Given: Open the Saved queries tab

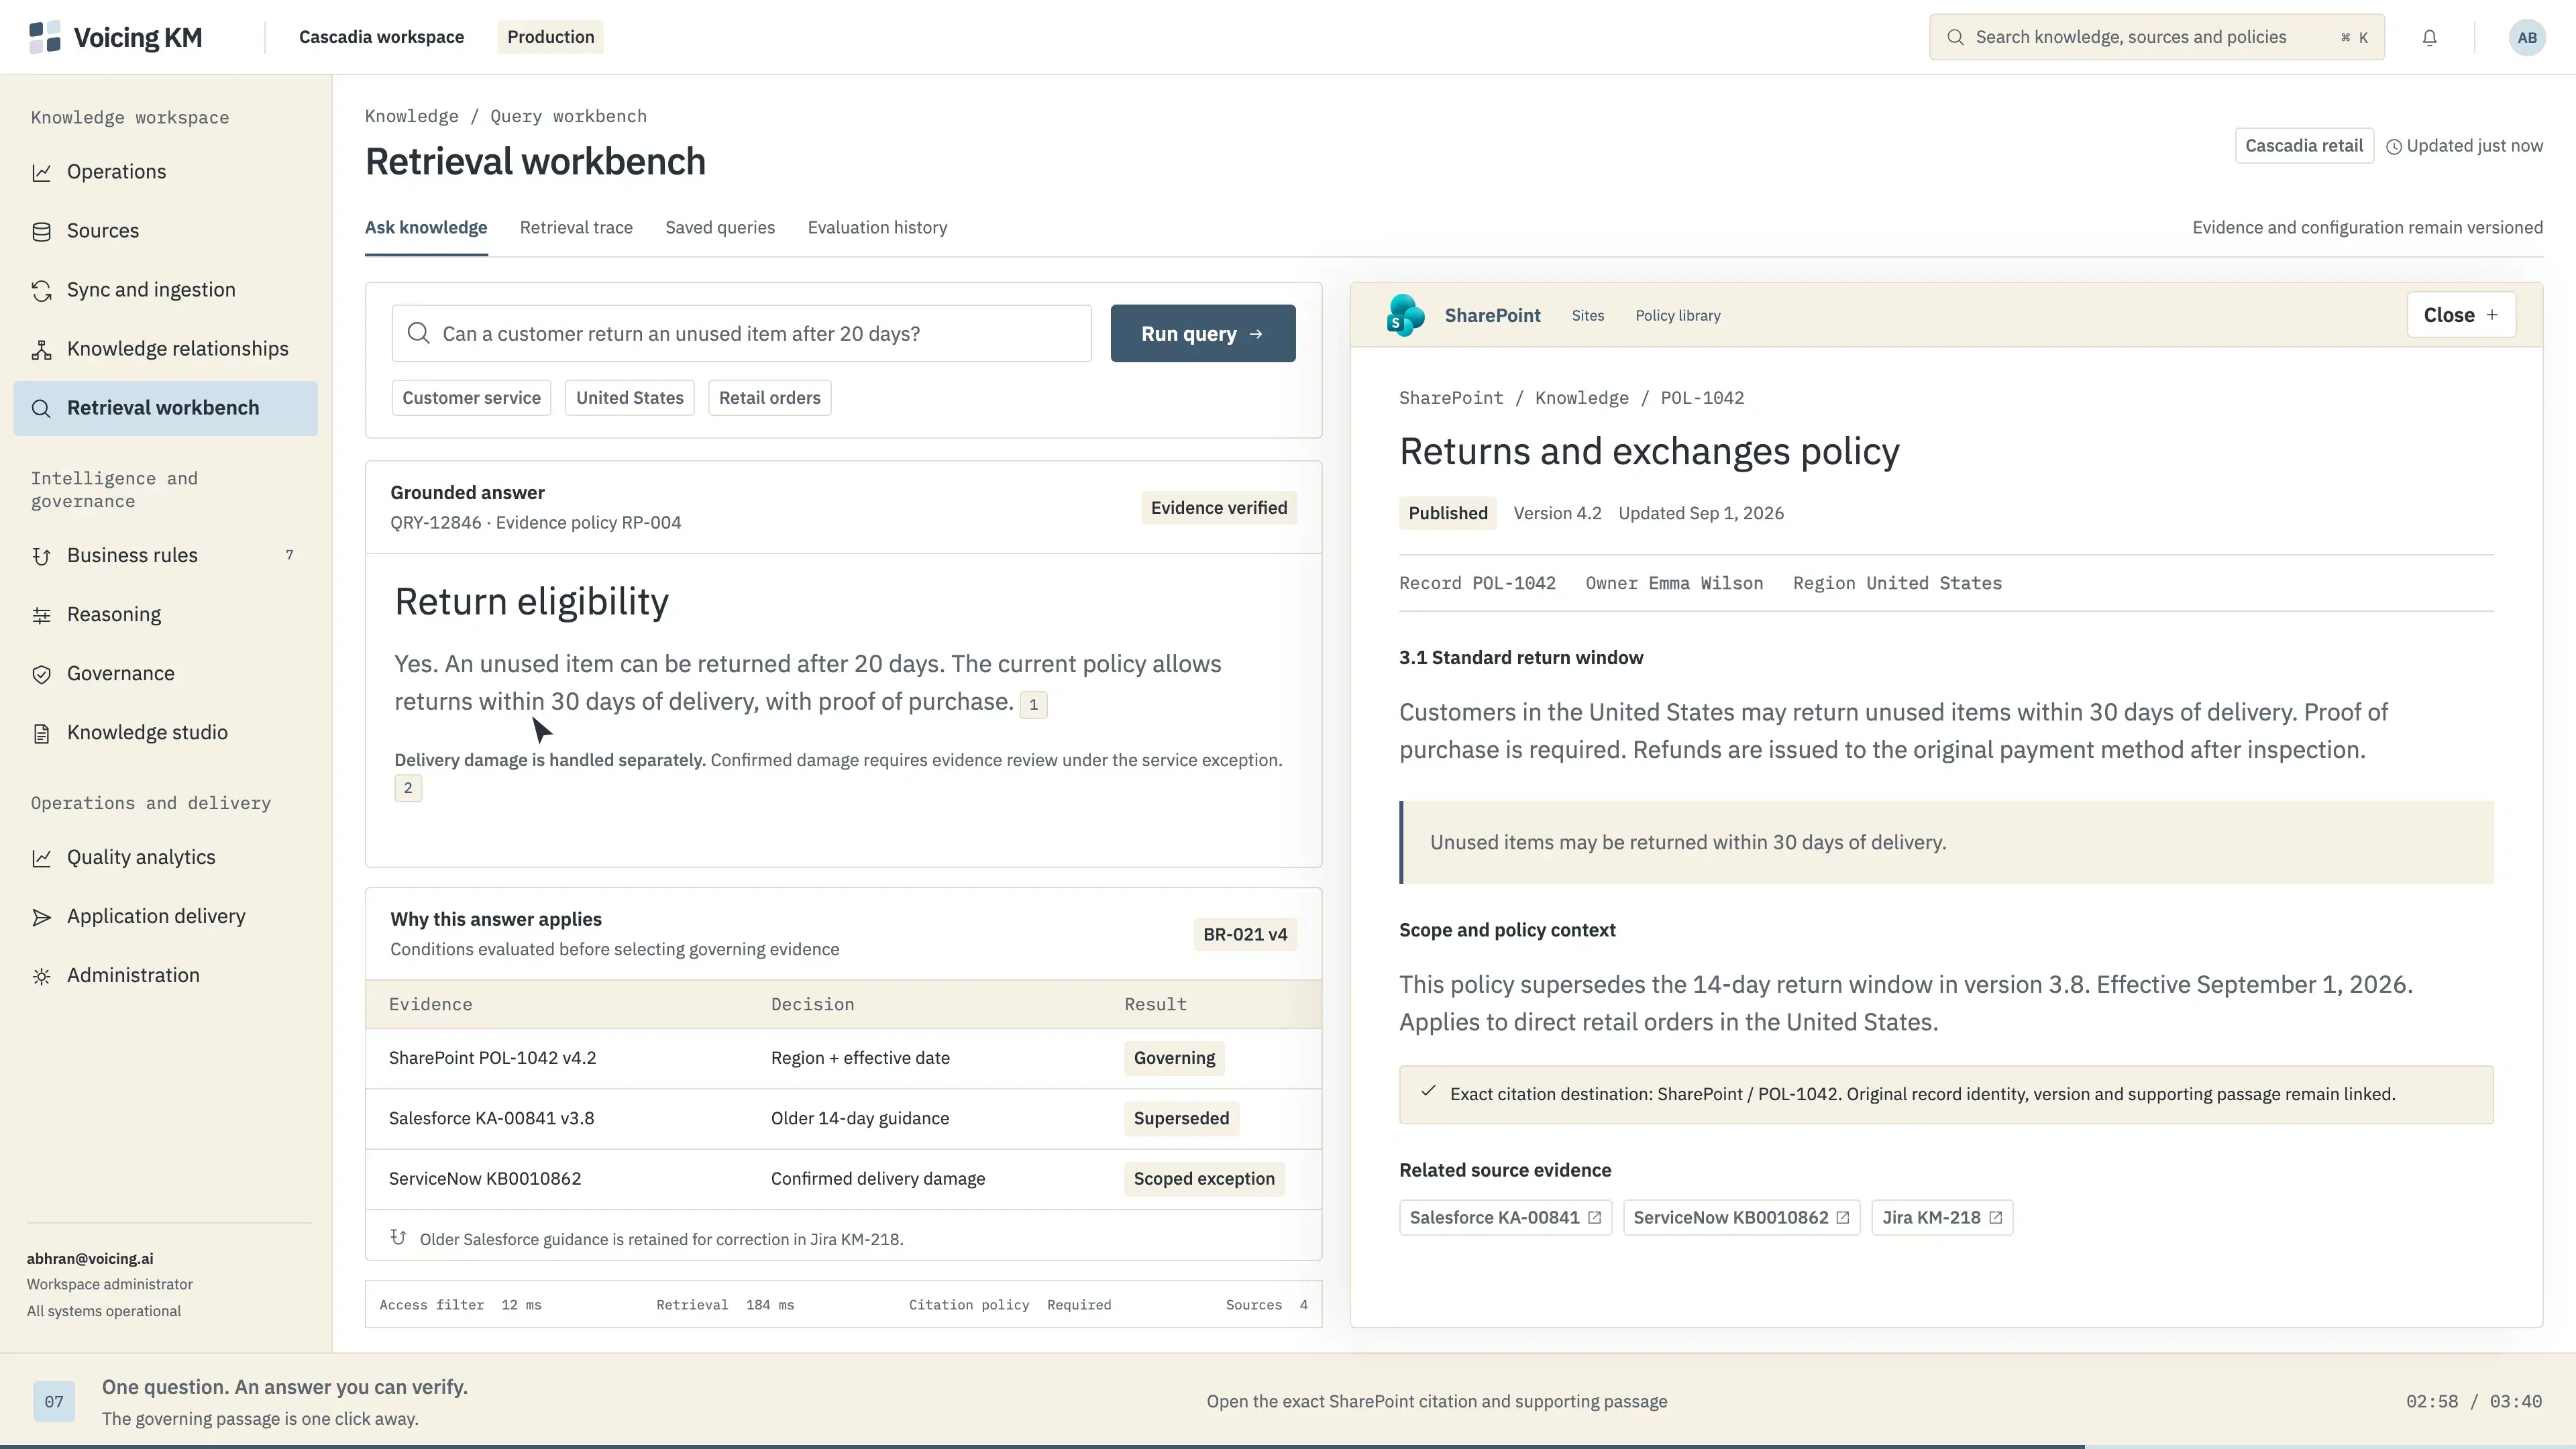Looking at the screenshot, I should pyautogui.click(x=720, y=228).
